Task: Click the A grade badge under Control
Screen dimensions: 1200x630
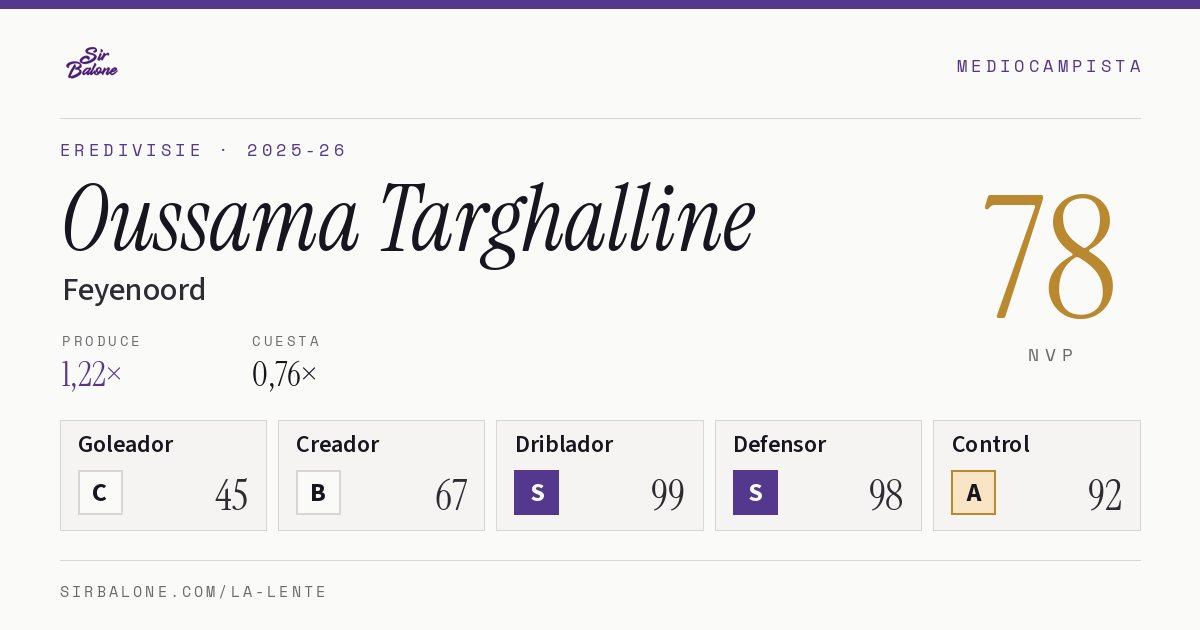Action: [x=973, y=492]
